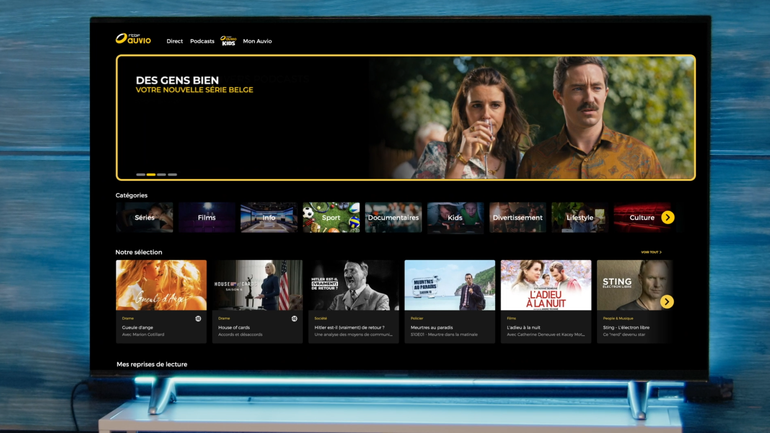
Task: Open House of Cards thumbnail
Action: tap(257, 285)
